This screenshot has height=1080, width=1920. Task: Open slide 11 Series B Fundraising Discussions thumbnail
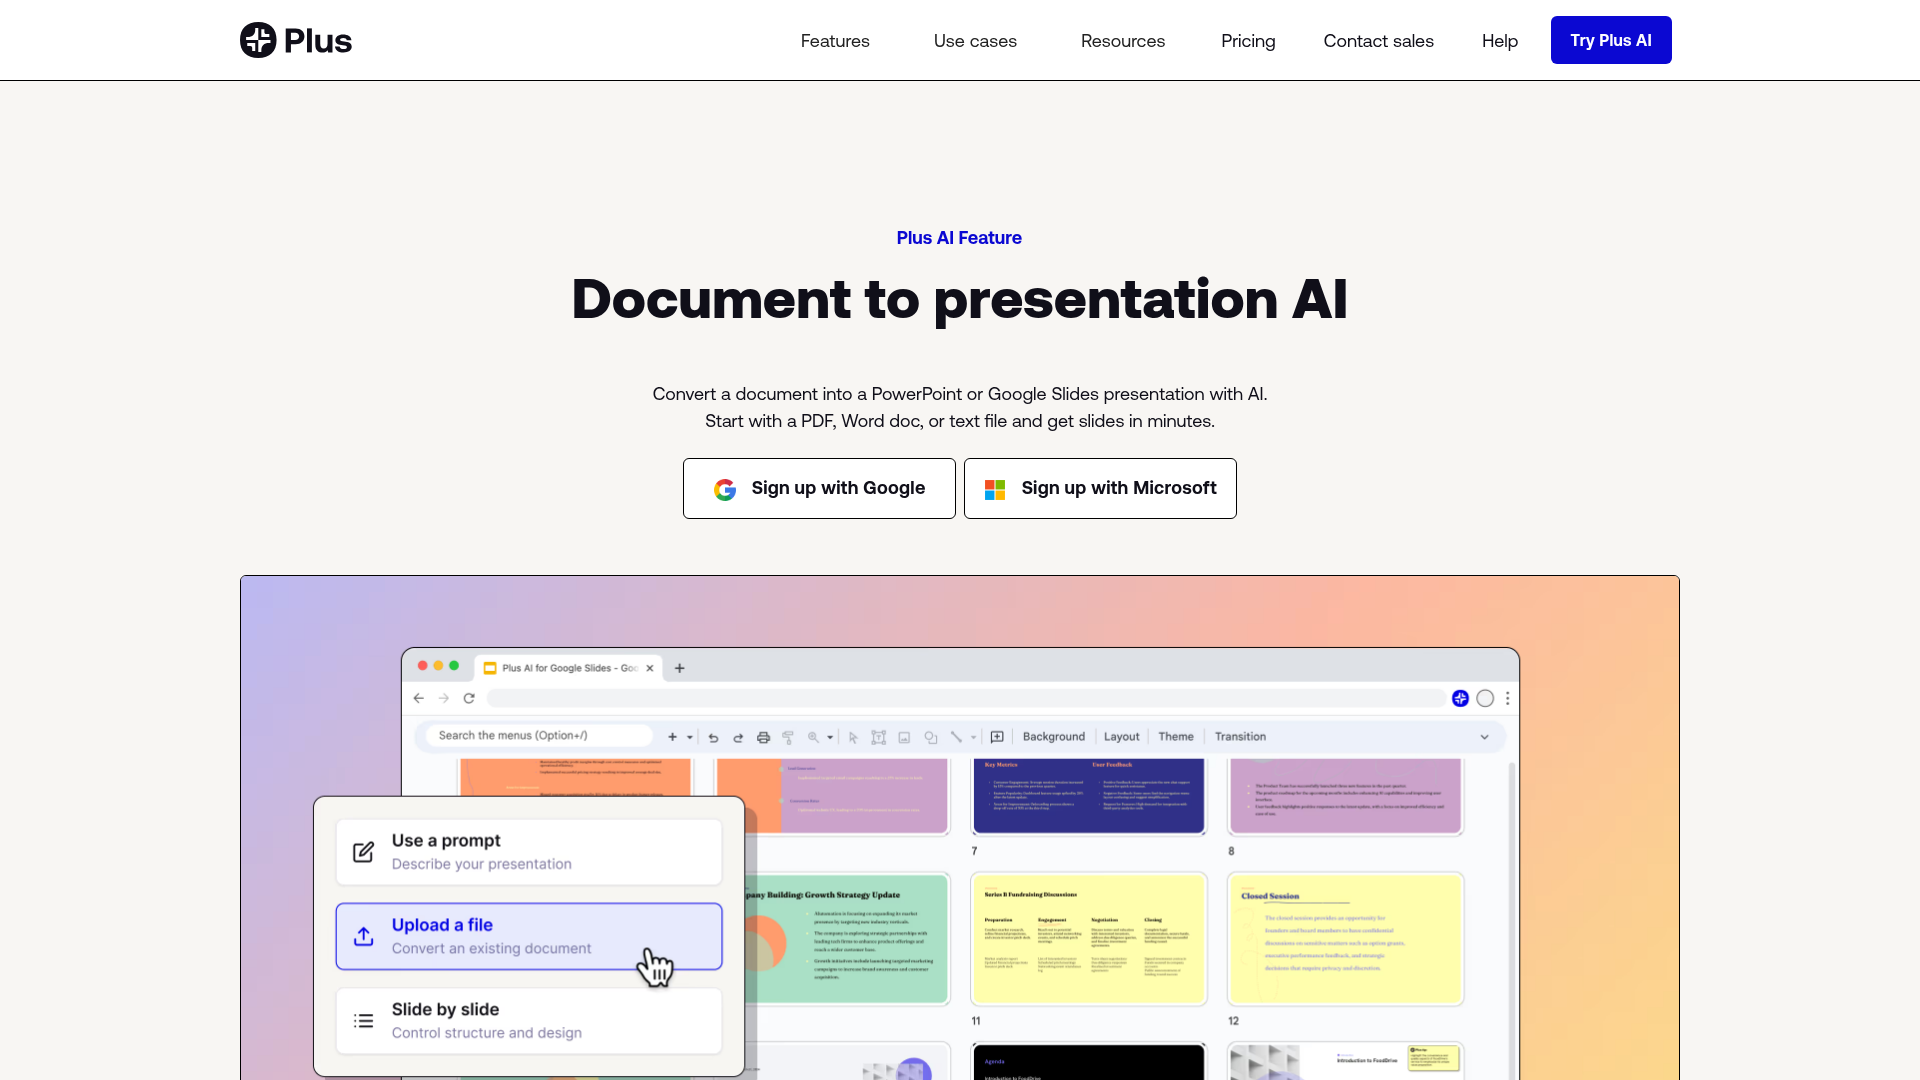(1088, 938)
